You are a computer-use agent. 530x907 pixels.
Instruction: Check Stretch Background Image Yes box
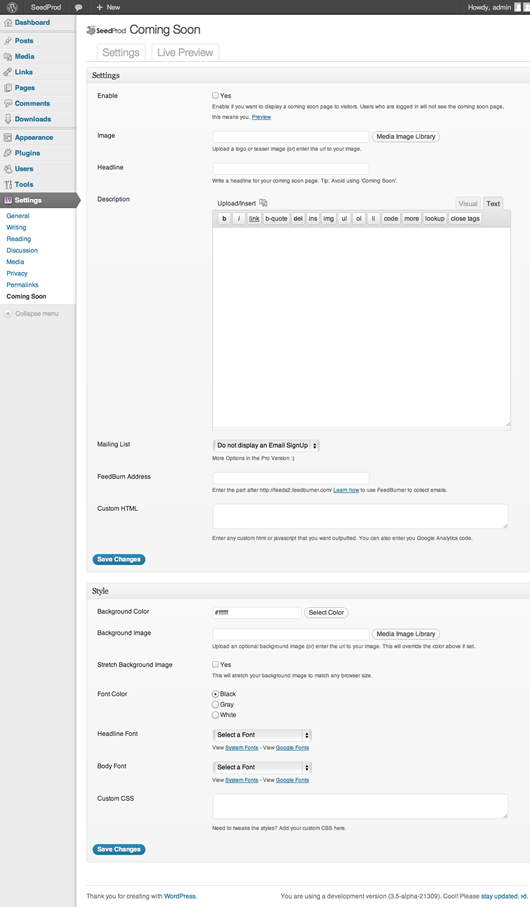[215, 665]
